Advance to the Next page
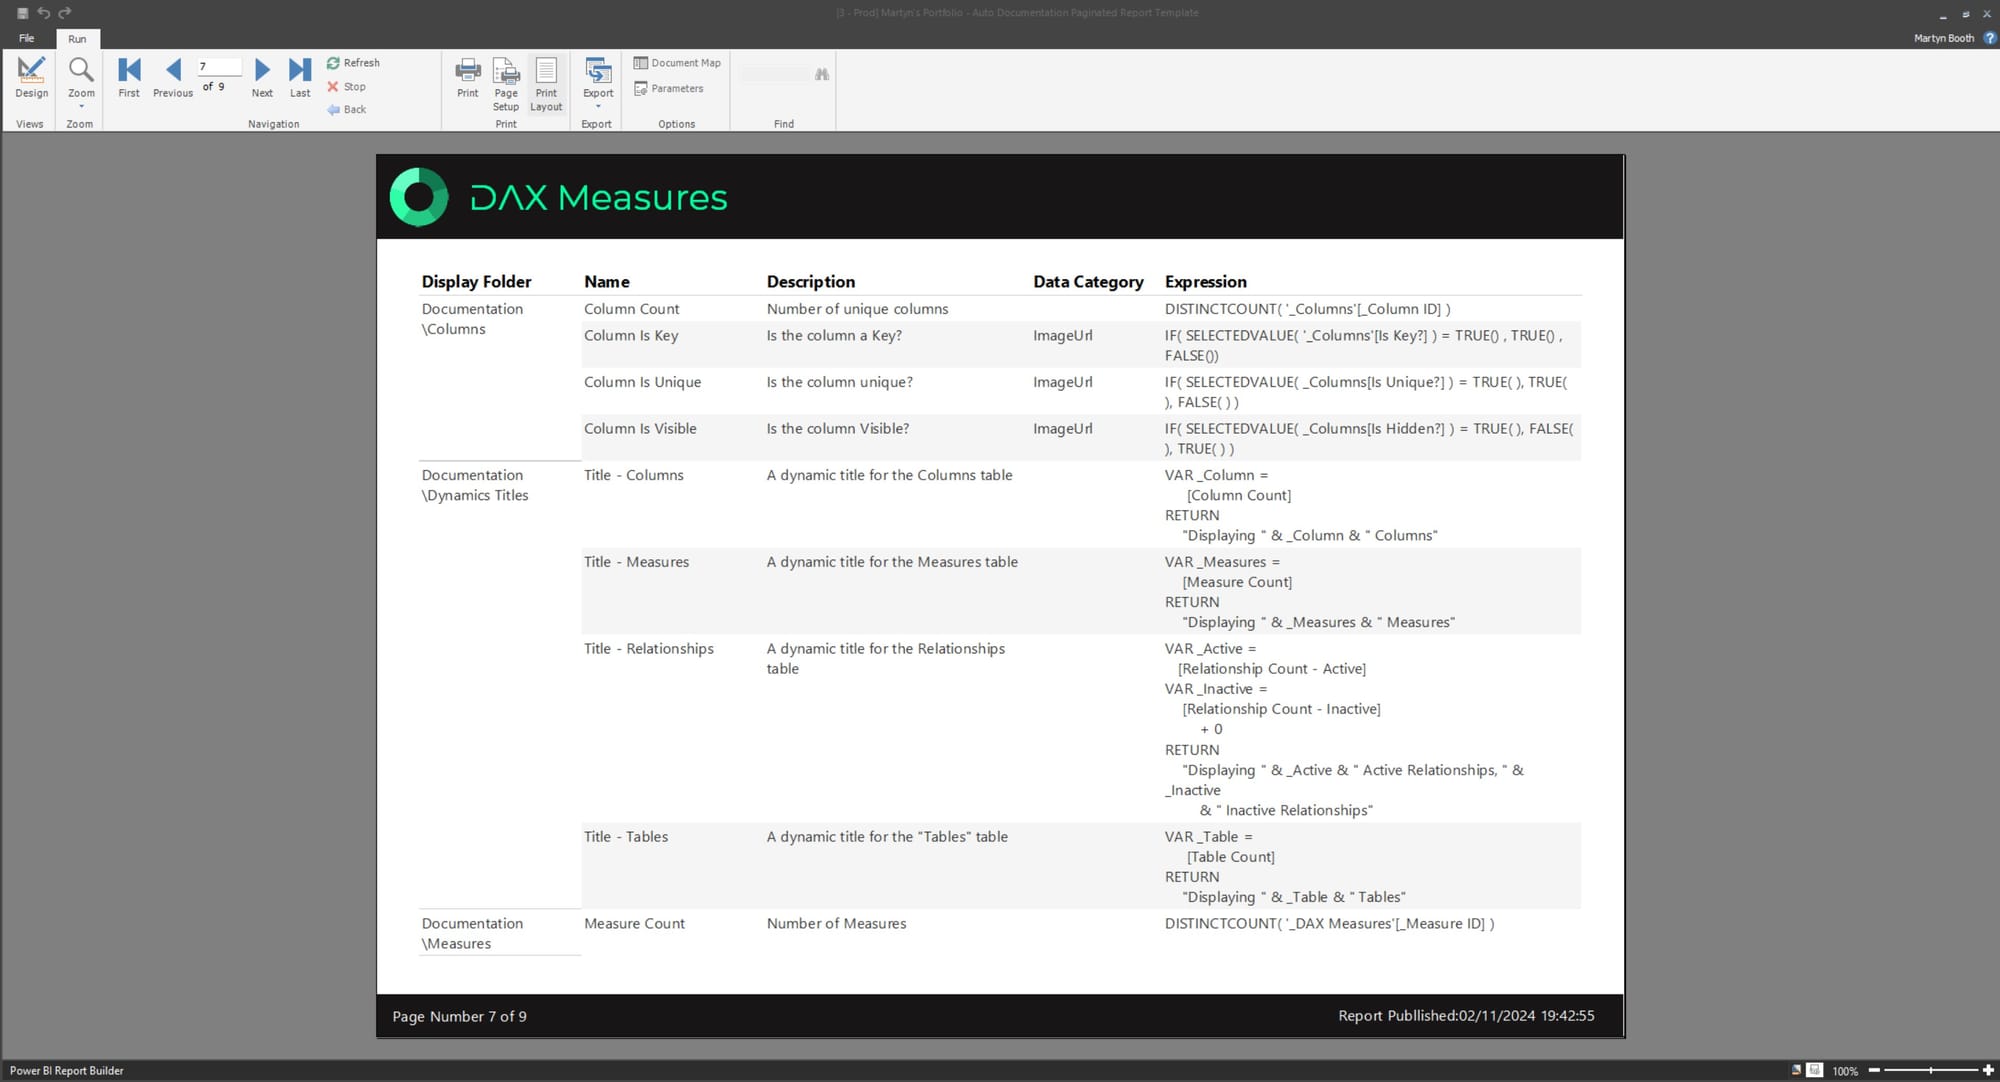 click(262, 77)
